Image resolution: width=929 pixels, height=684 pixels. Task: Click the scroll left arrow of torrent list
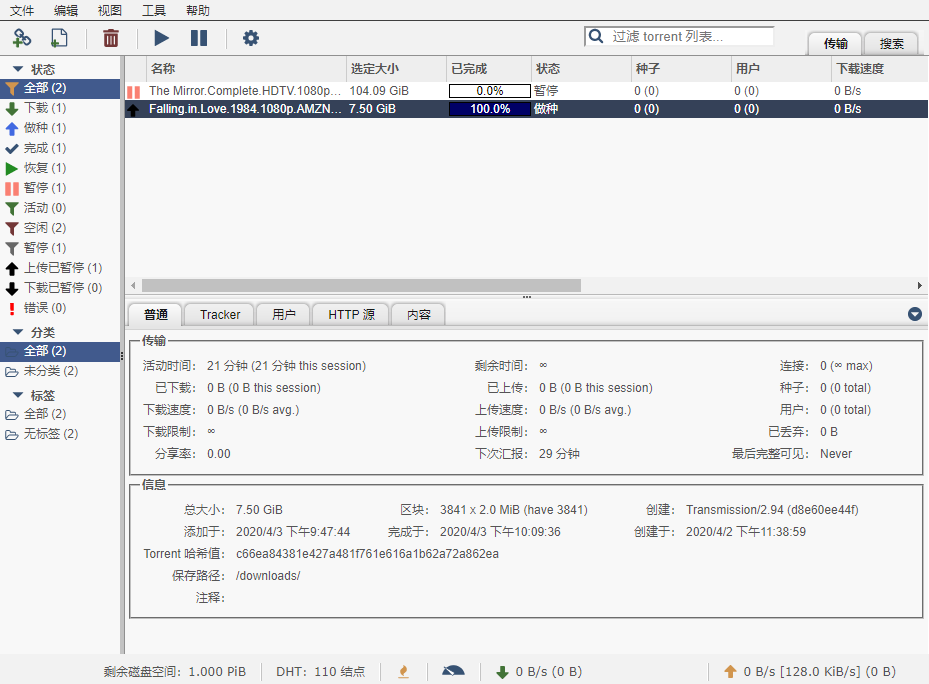click(x=133, y=286)
